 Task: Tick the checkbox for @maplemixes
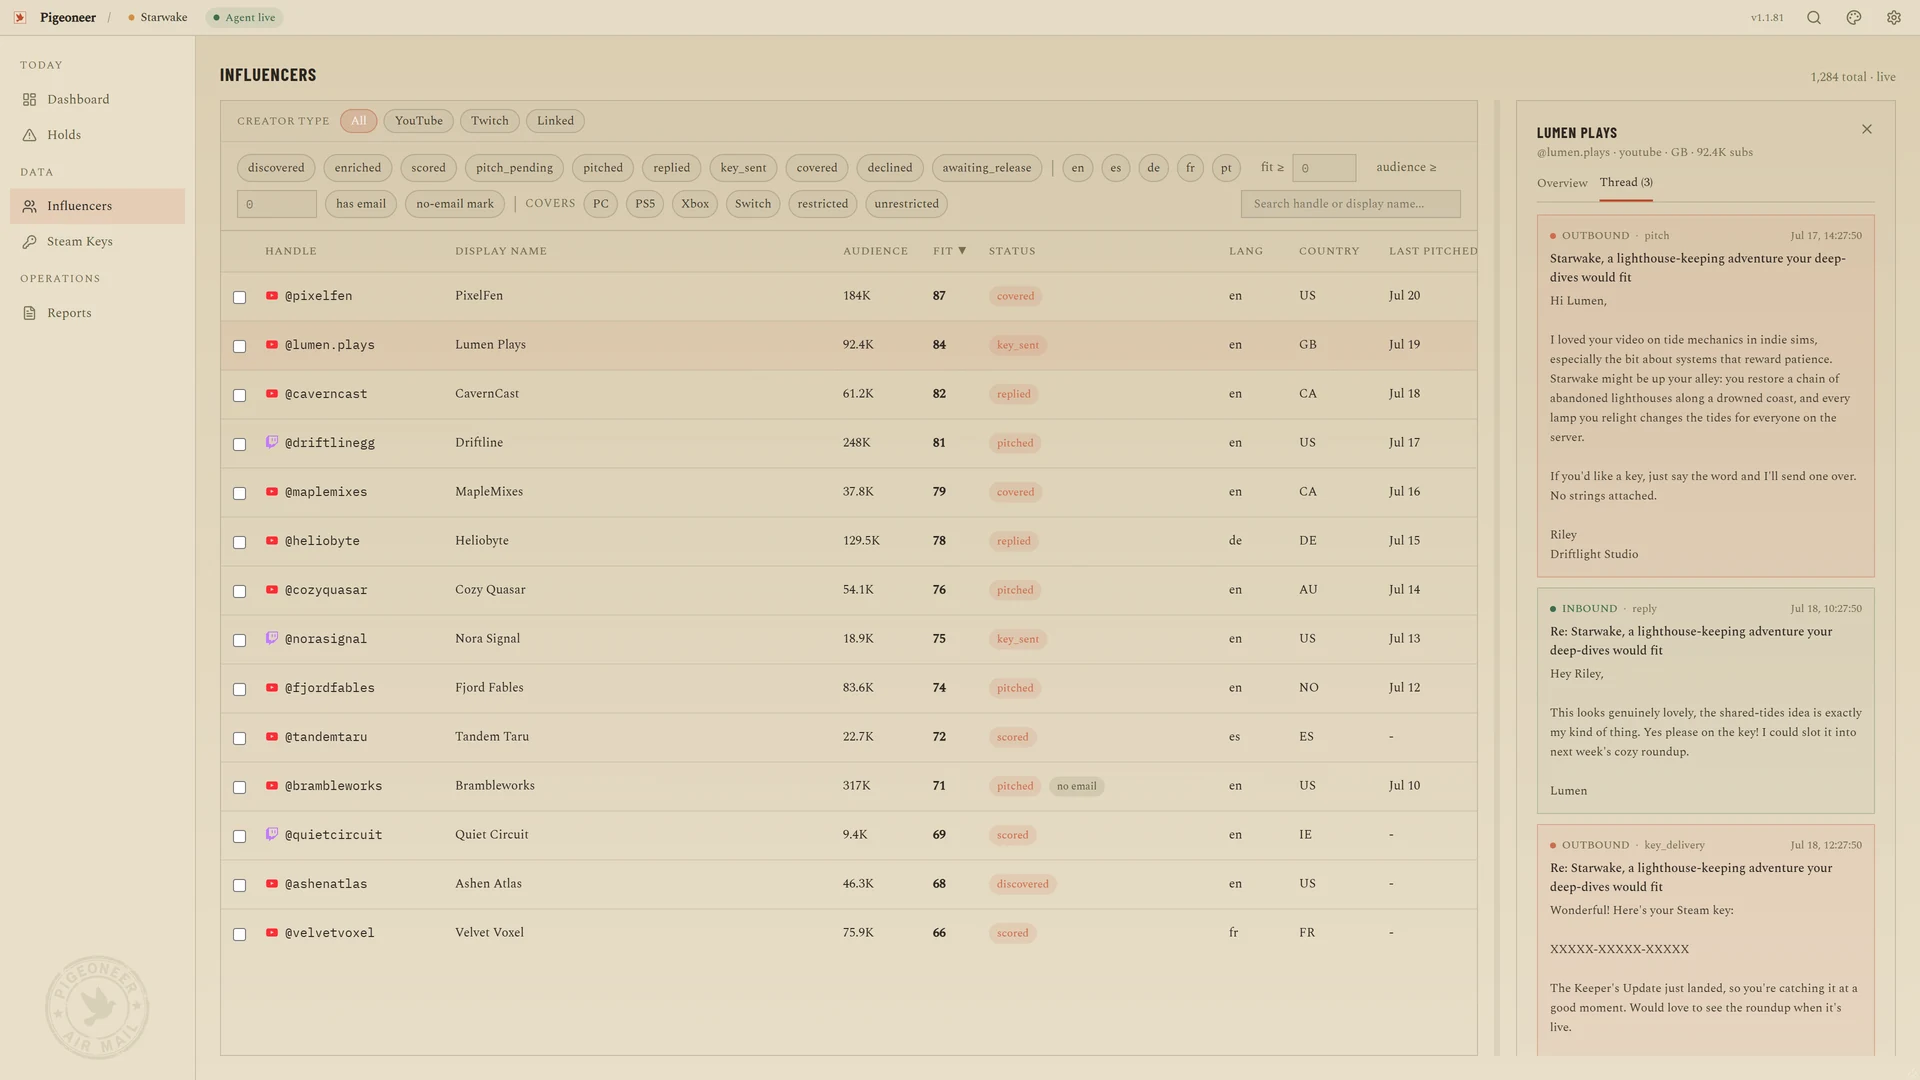(x=239, y=493)
